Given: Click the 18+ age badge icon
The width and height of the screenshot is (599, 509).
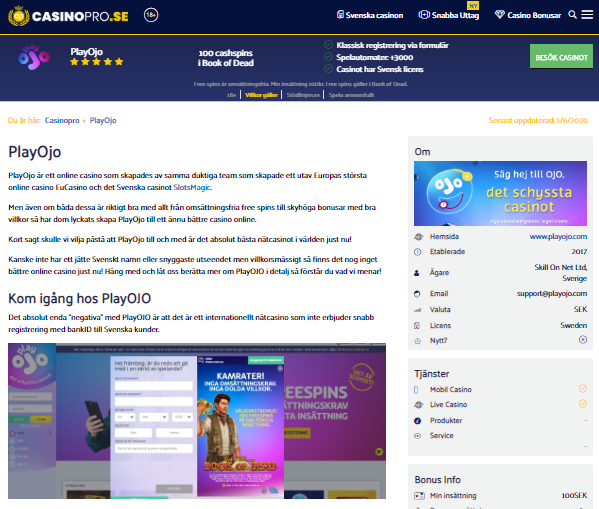Looking at the screenshot, I should pyautogui.click(x=151, y=15).
